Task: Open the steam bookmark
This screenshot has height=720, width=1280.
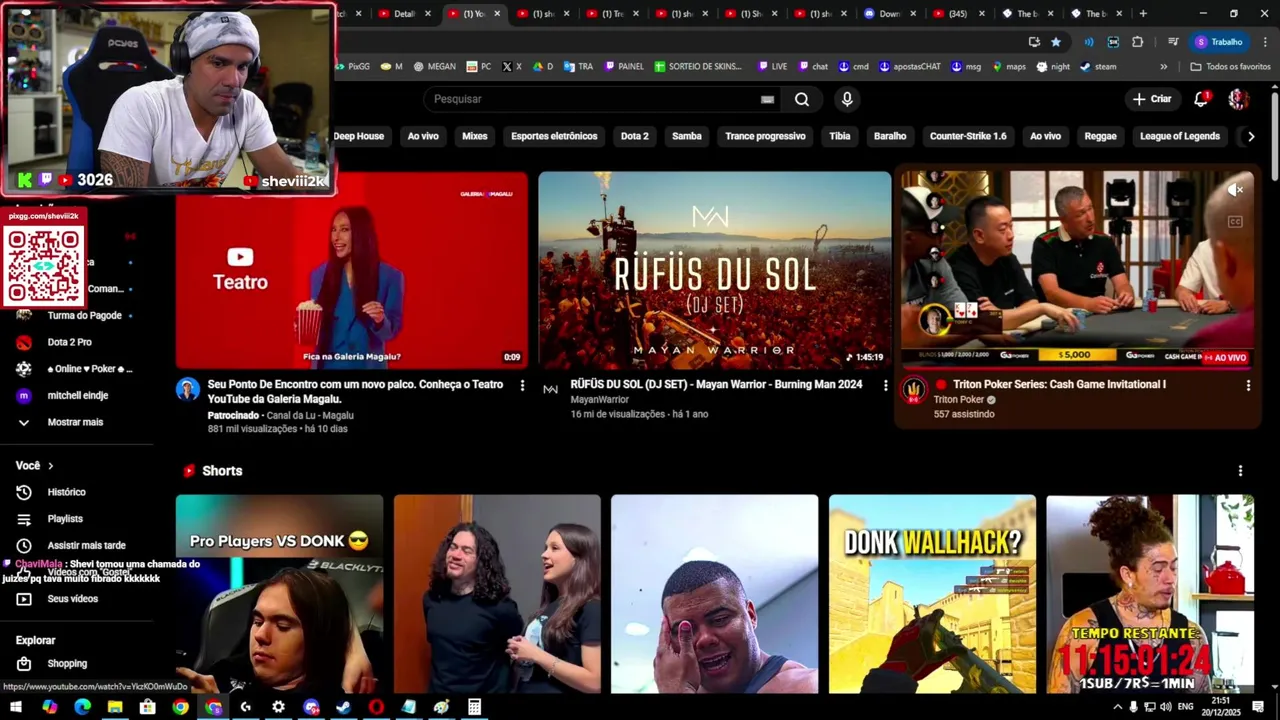Action: coord(1097,67)
